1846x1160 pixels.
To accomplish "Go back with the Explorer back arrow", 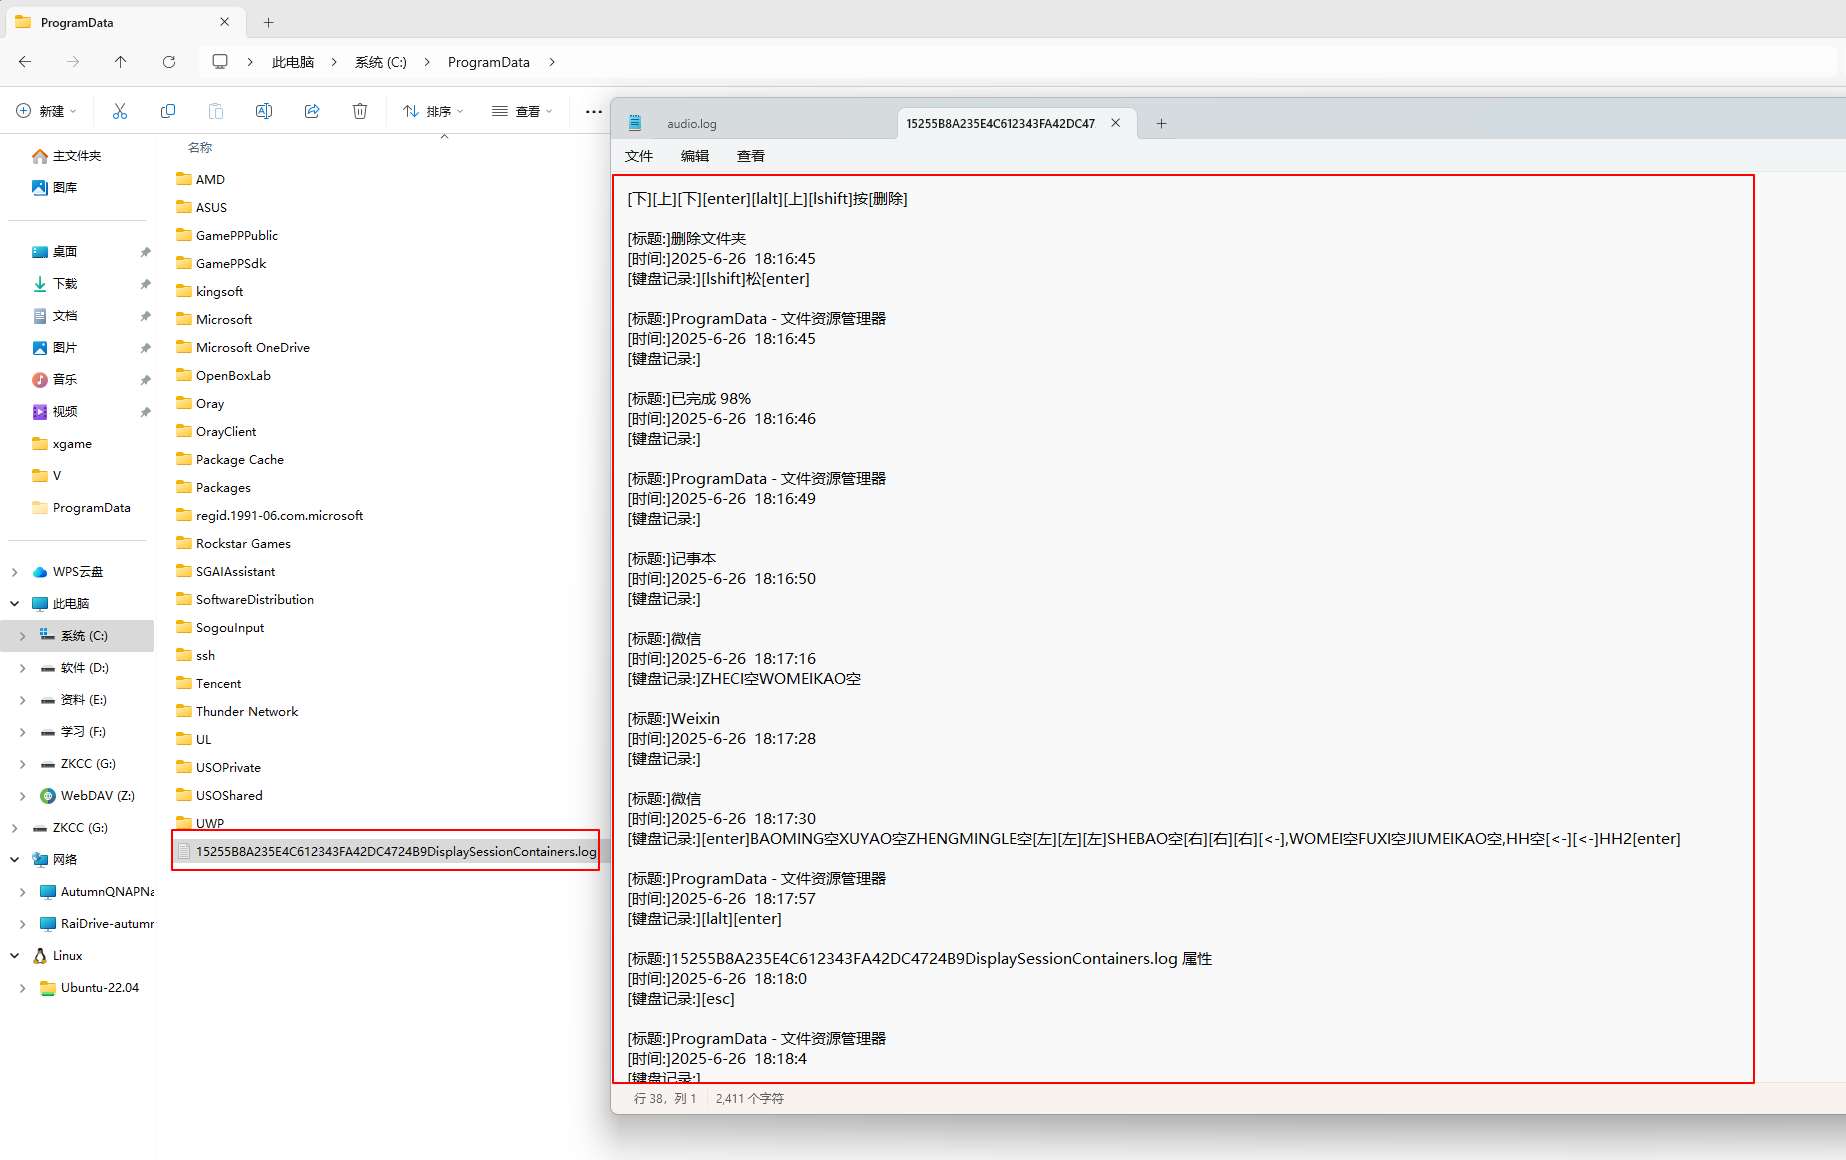I will click(25, 62).
